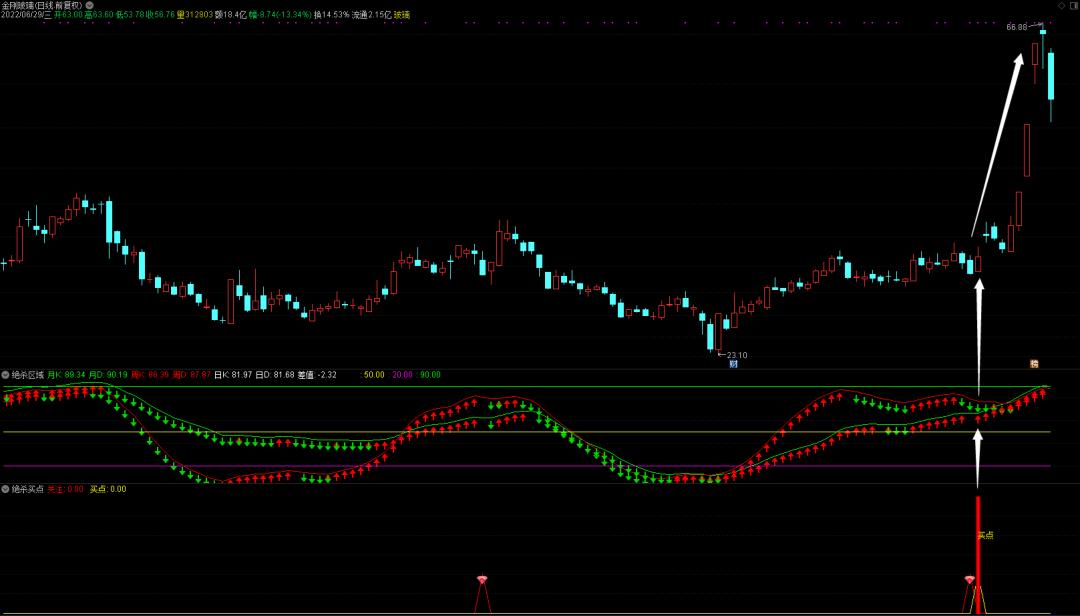Click the square icon at top-right corner
1080x616 pixels.
tap(1073, 5)
